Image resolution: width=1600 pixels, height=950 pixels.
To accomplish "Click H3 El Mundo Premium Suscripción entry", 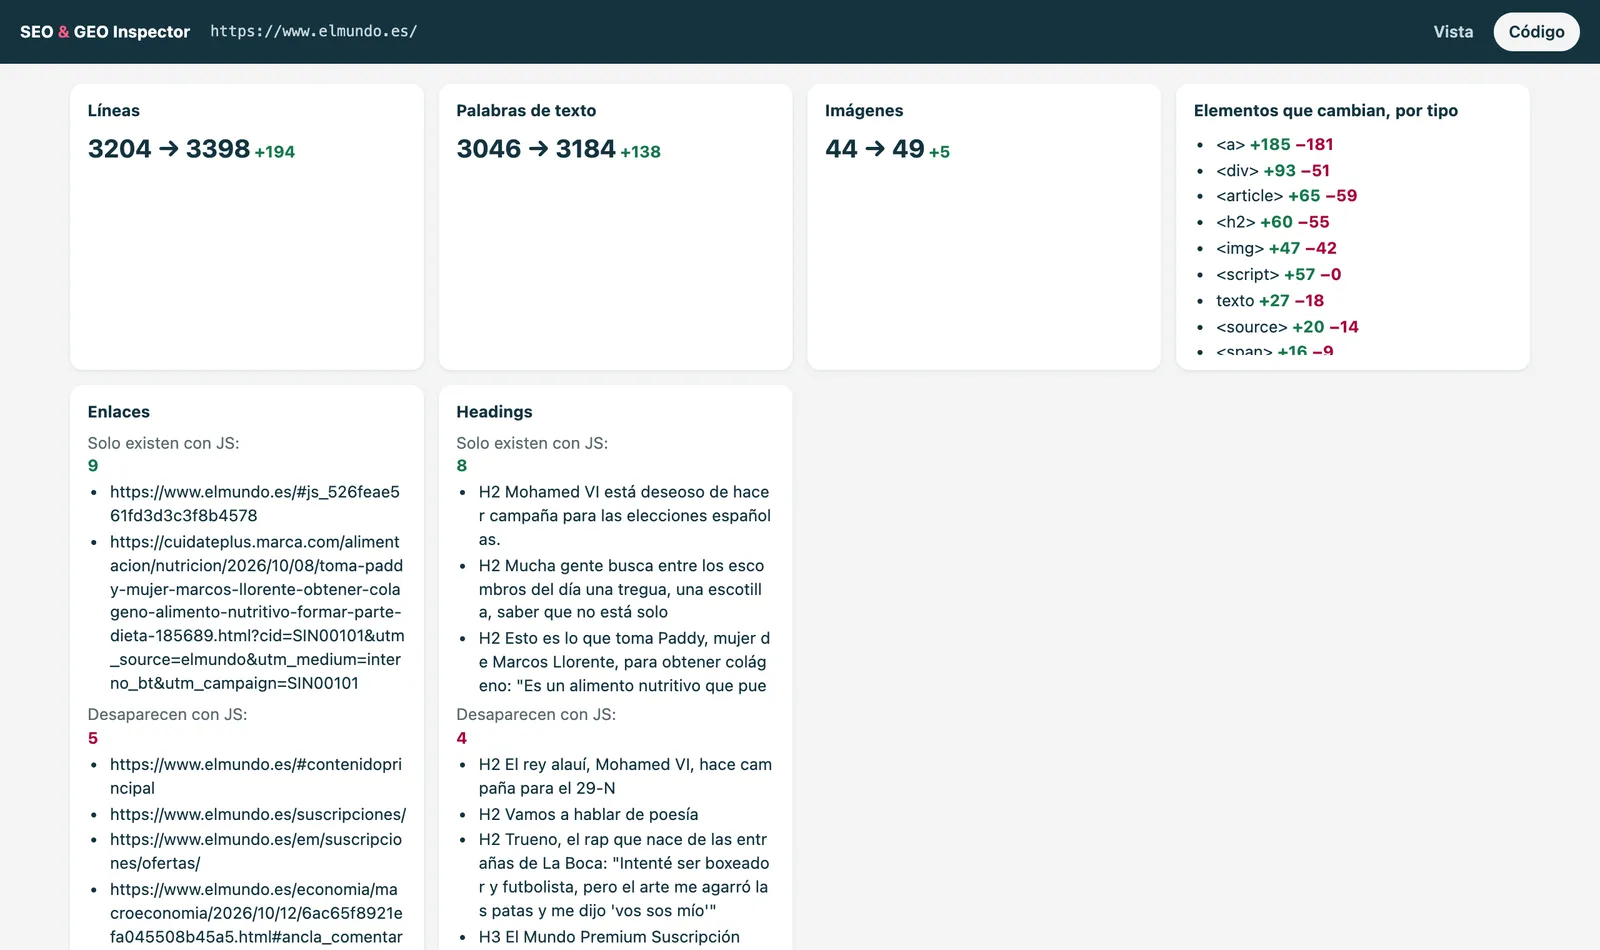I will click(x=609, y=937).
